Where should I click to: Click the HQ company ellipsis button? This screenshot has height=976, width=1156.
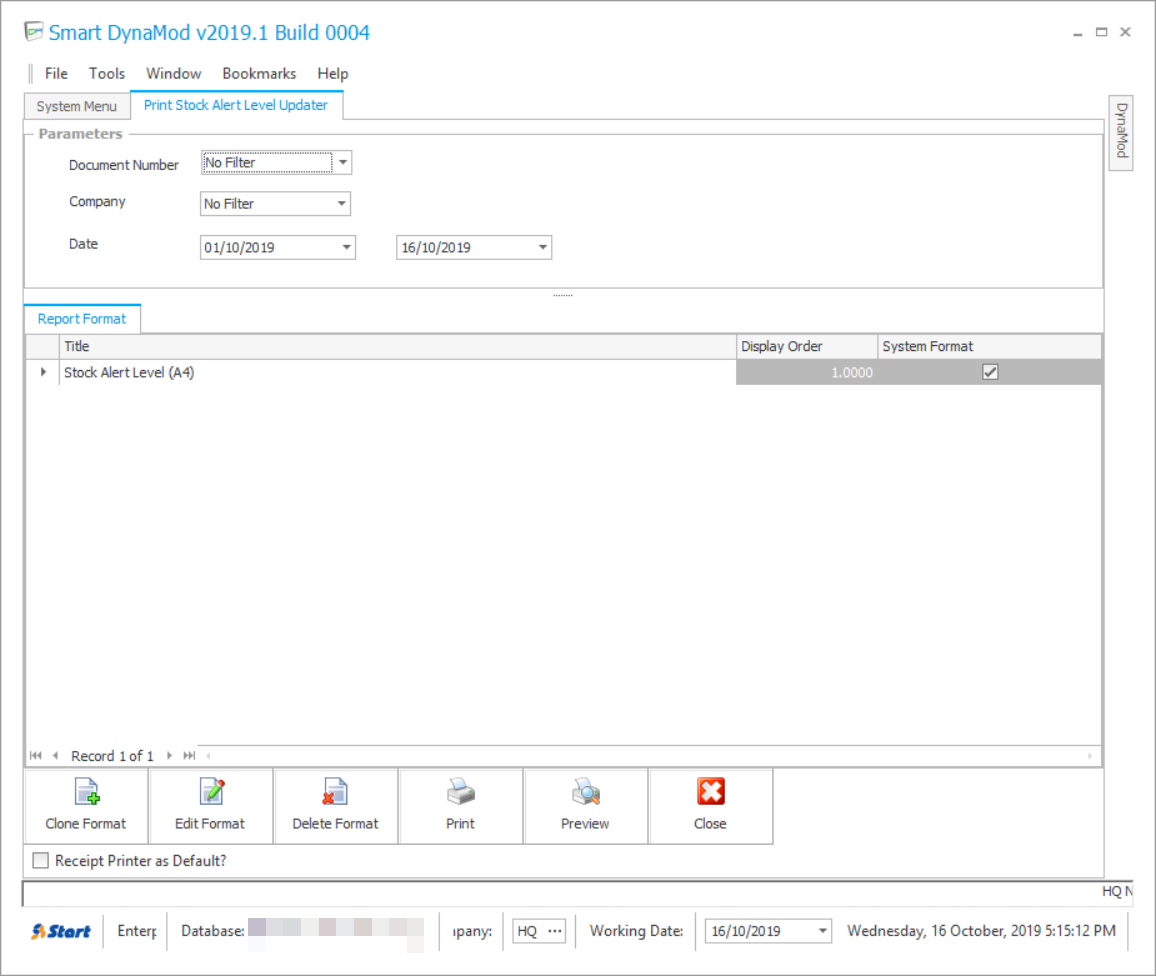(555, 931)
